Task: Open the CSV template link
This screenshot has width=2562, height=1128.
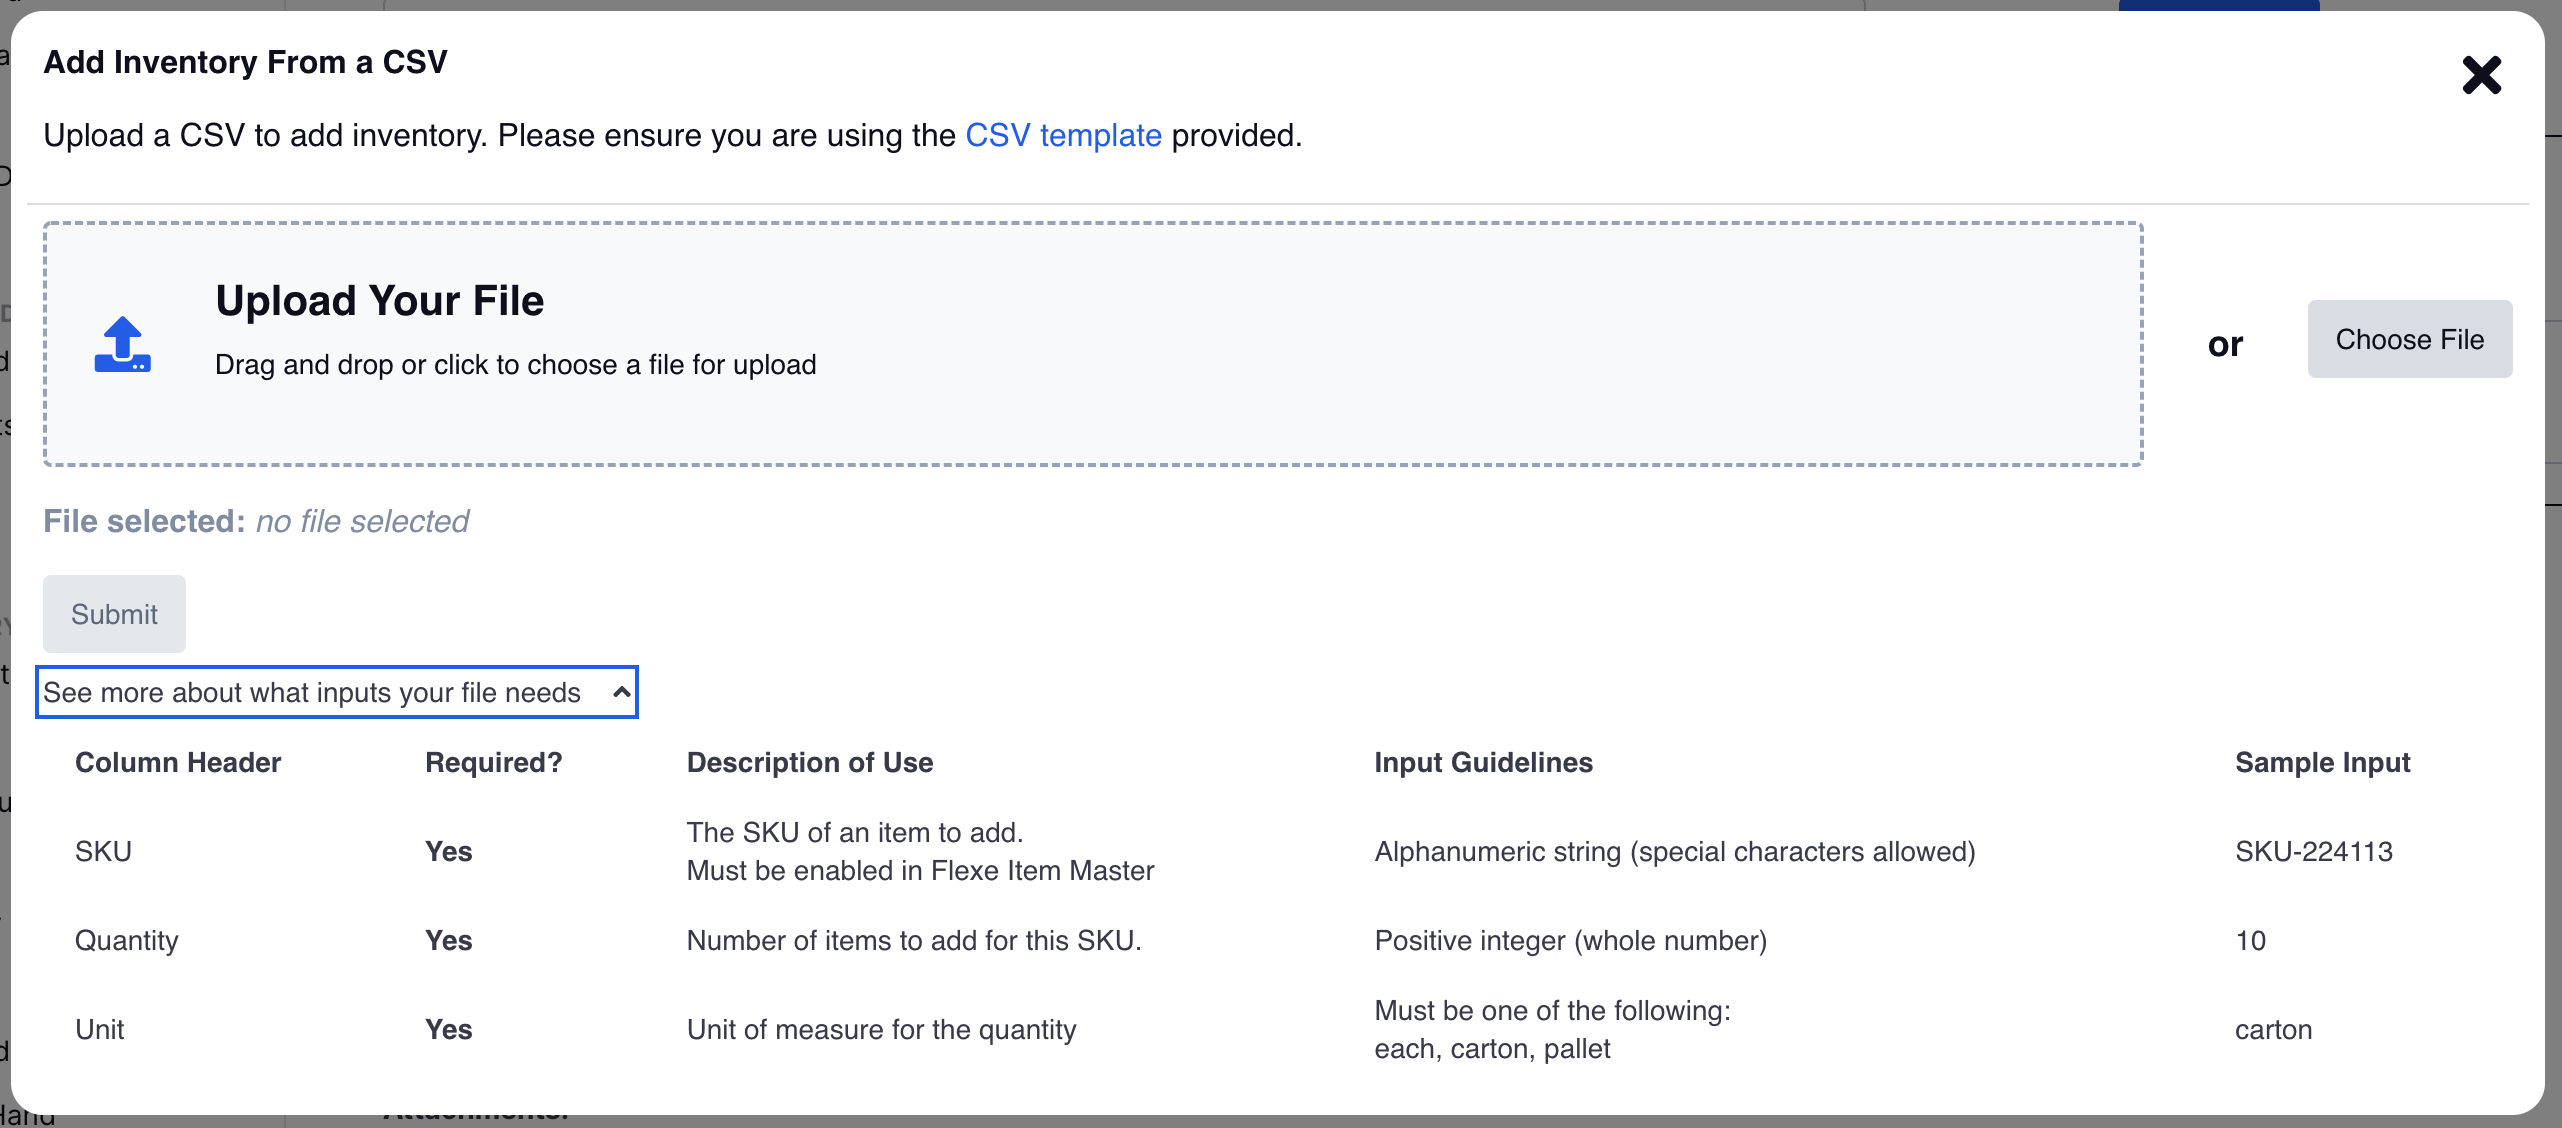Action: 1063,135
